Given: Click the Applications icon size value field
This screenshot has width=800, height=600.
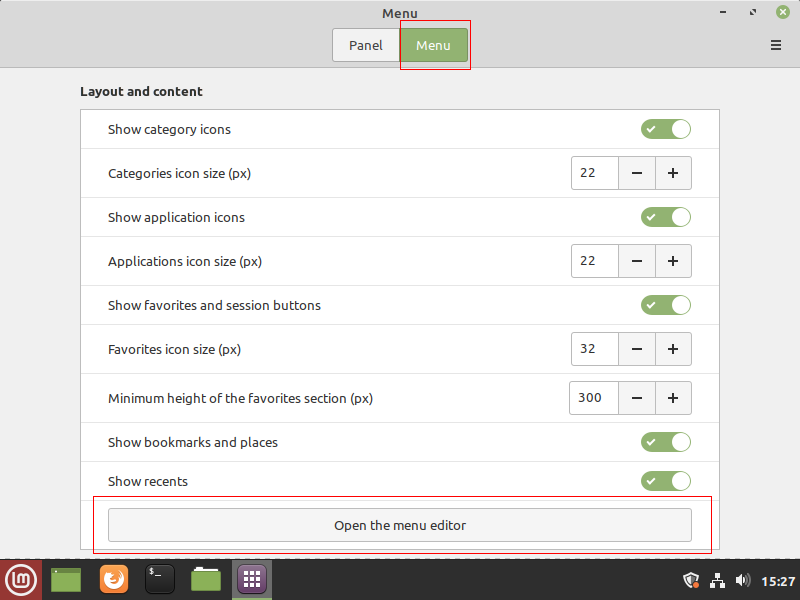Looking at the screenshot, I should click(595, 261).
